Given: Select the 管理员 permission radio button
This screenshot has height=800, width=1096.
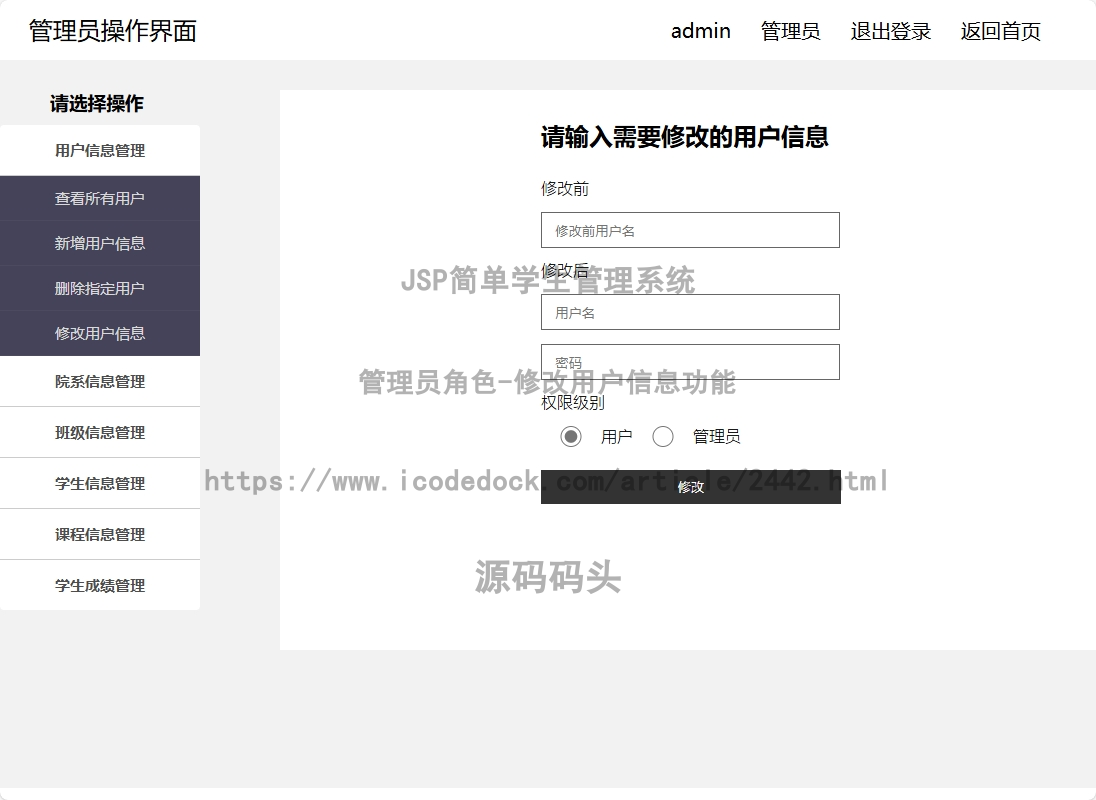Looking at the screenshot, I should pos(663,437).
